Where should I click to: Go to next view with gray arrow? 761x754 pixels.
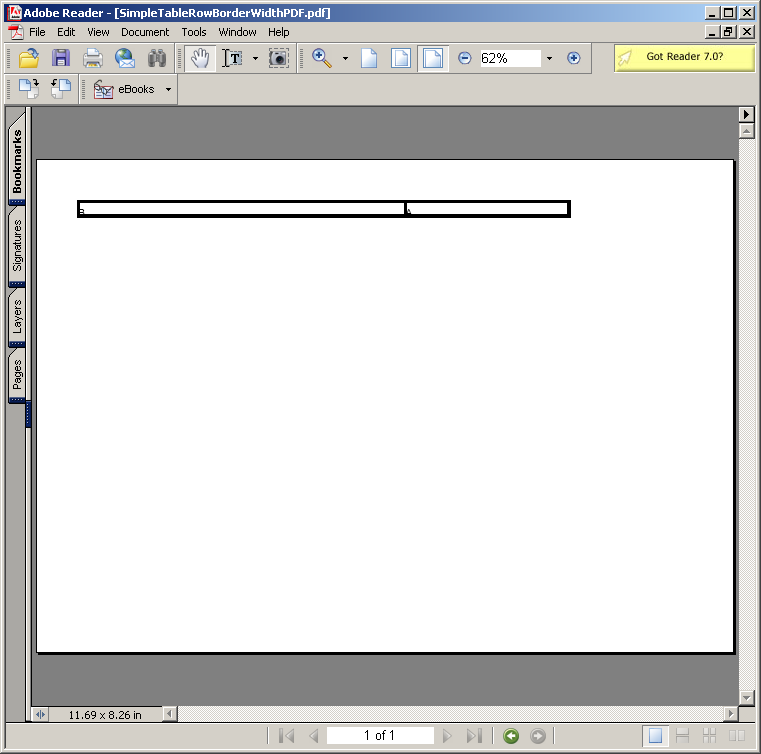[x=537, y=736]
